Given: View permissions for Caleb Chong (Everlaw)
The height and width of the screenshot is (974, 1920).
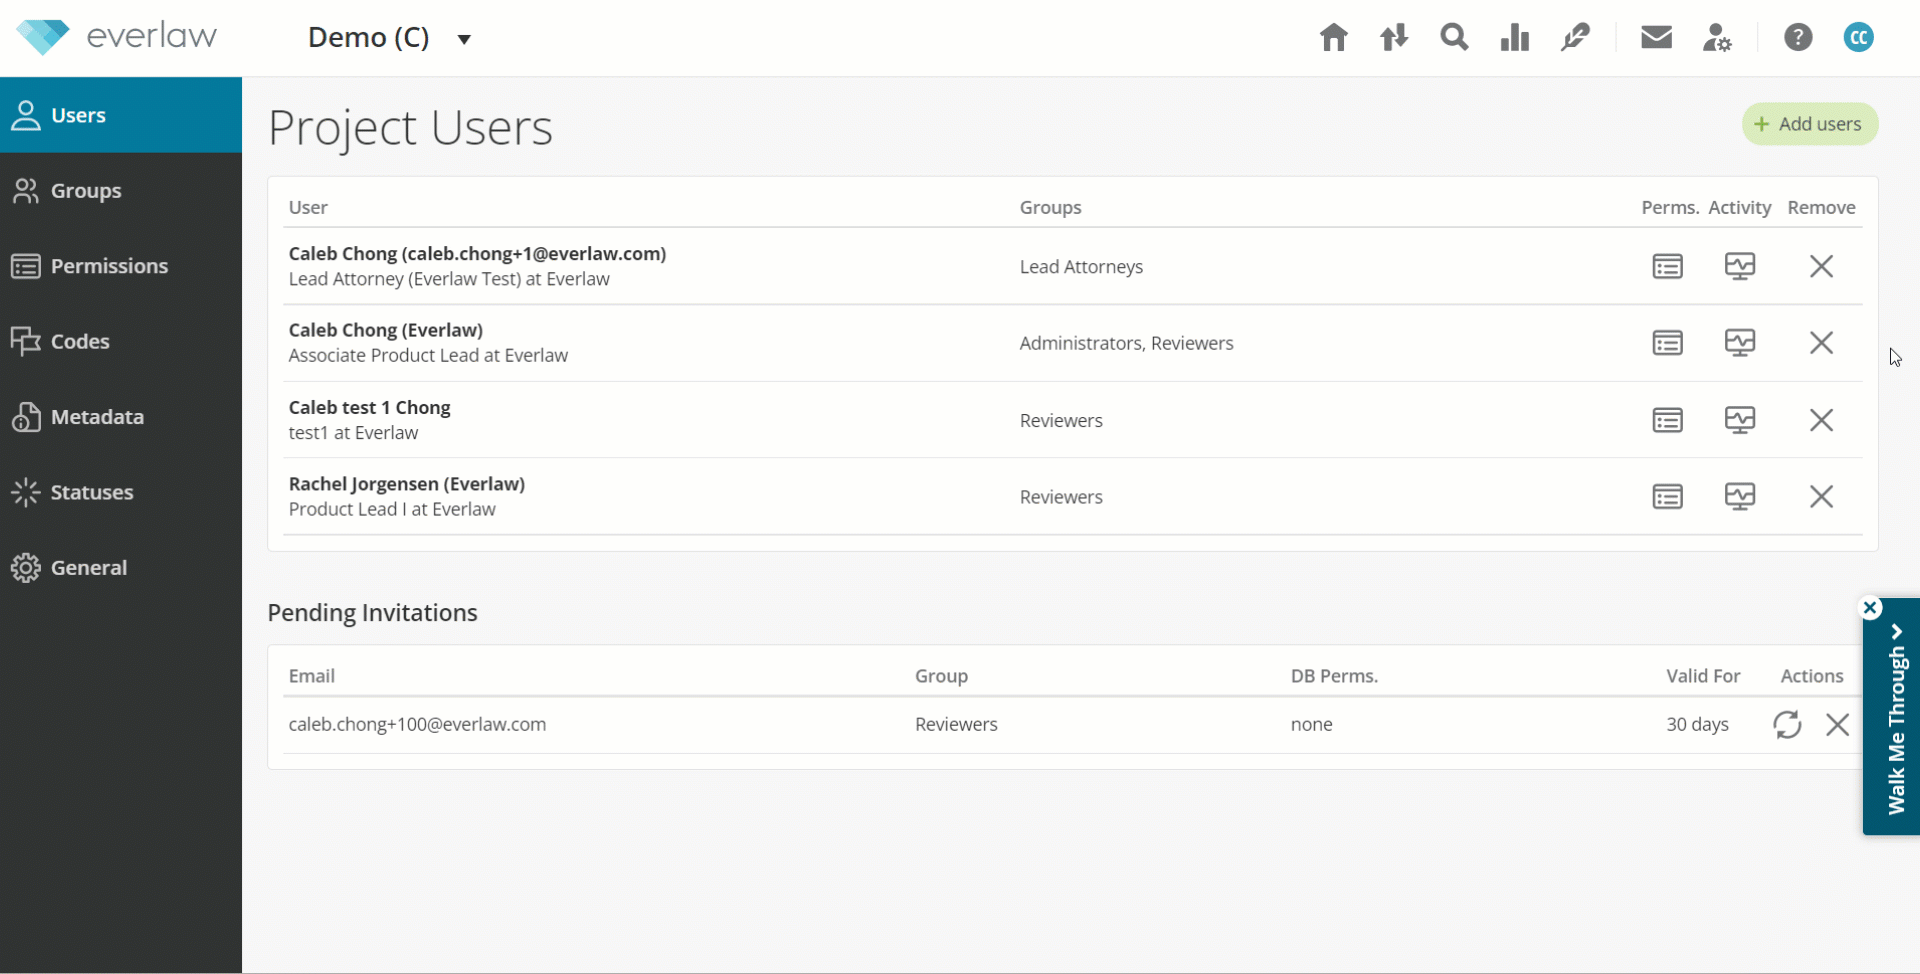Looking at the screenshot, I should [x=1668, y=343].
